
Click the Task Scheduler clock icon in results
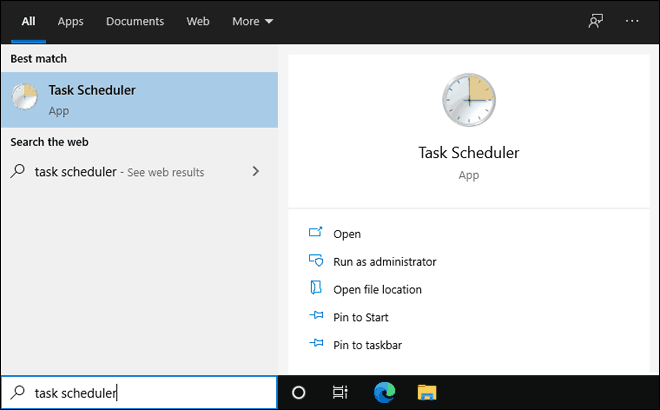coord(24,96)
